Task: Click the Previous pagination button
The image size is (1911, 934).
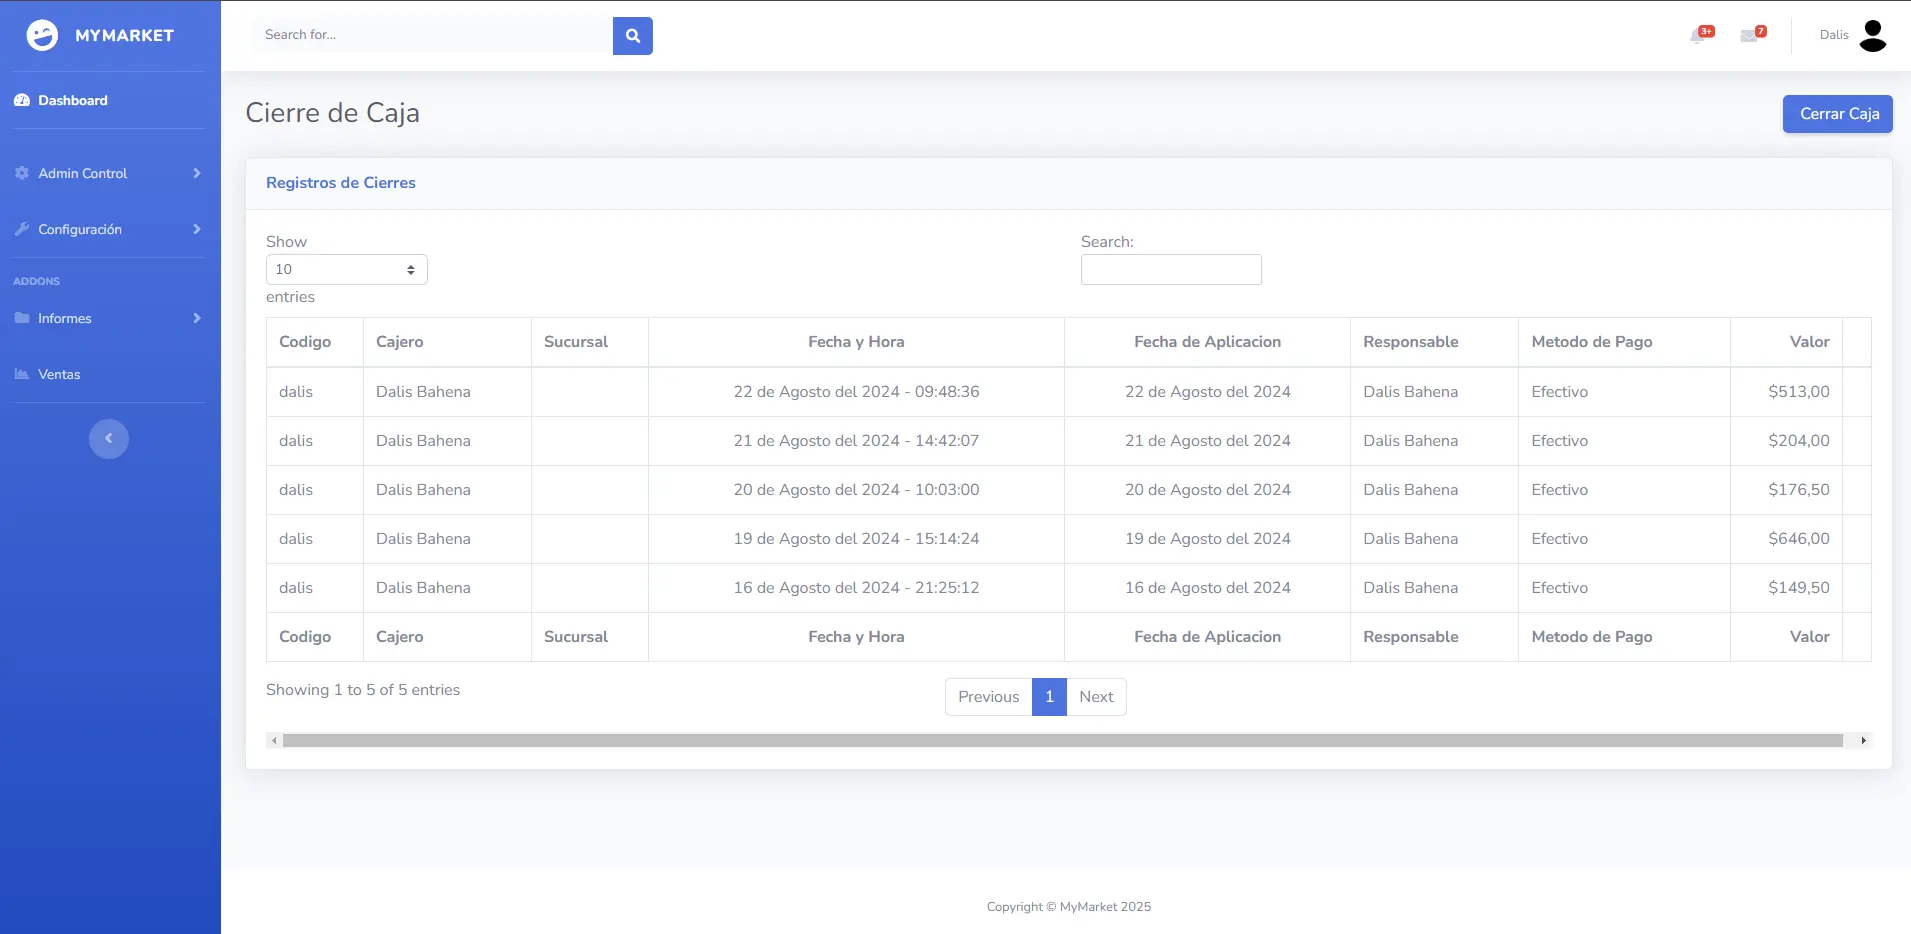Action: coord(988,697)
